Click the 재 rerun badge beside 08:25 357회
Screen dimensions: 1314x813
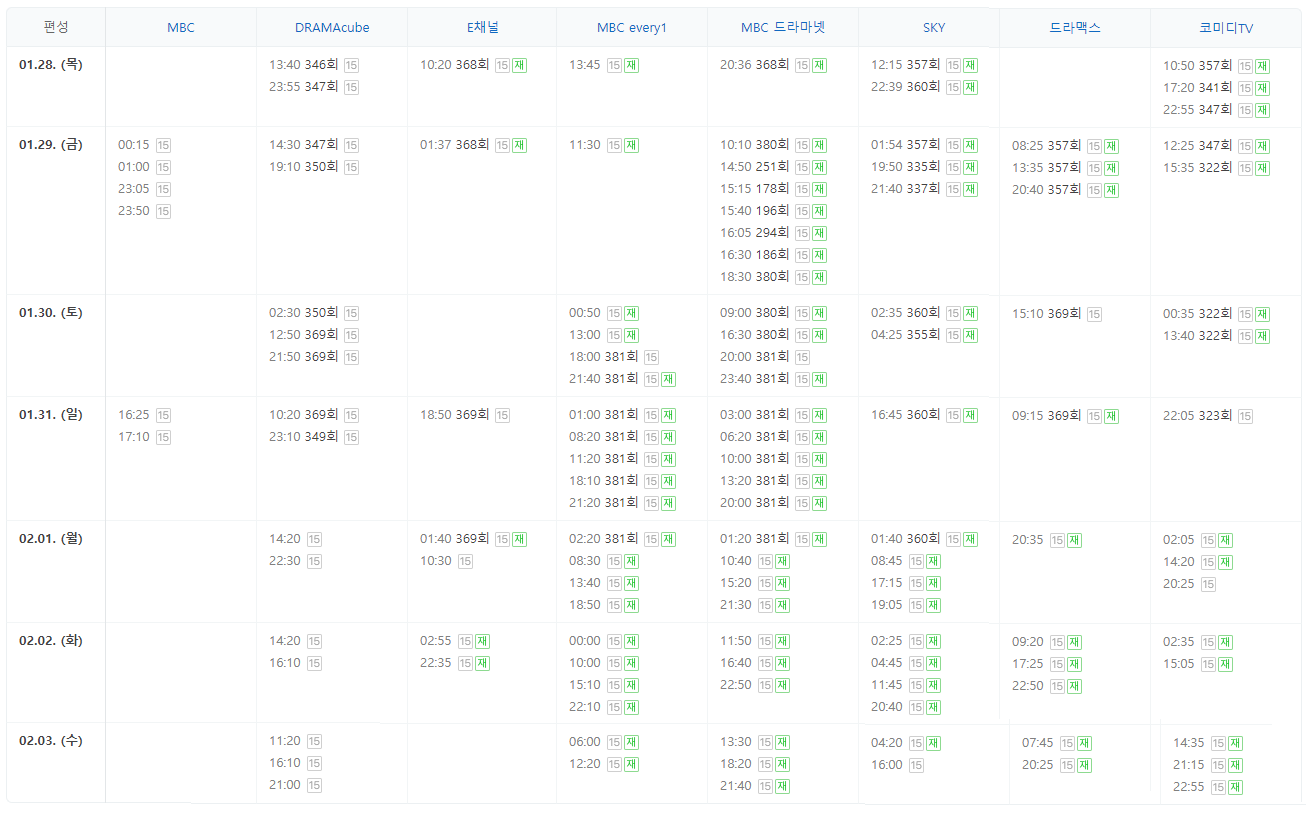pyautogui.click(x=1111, y=146)
